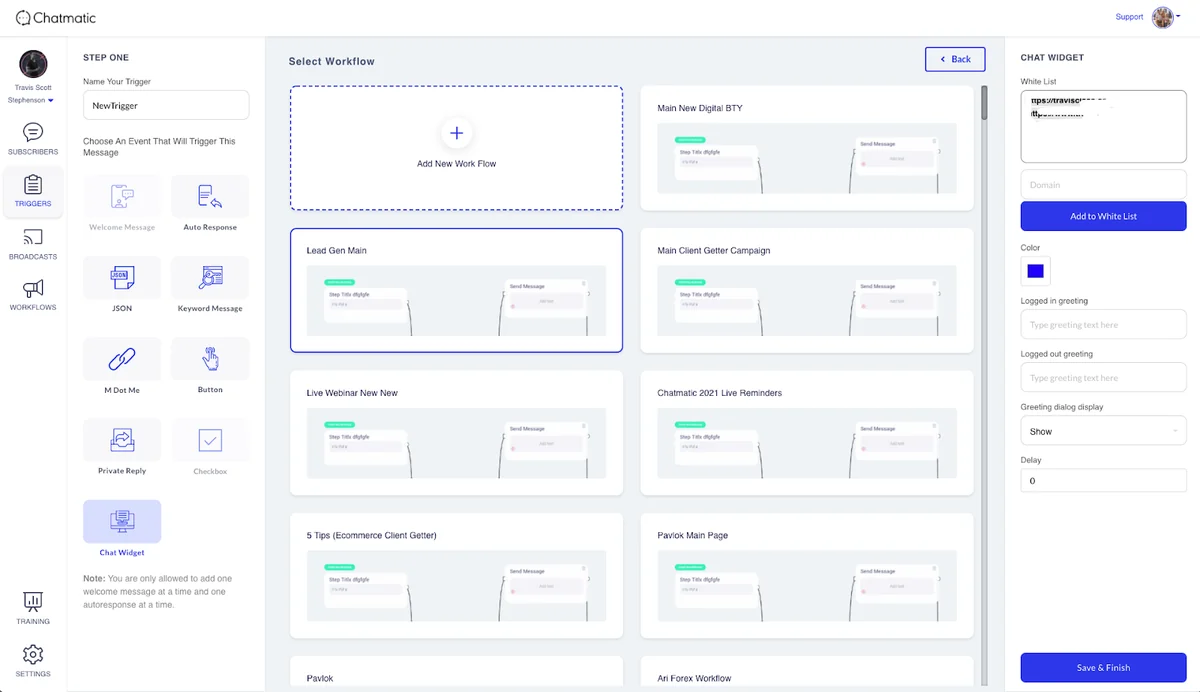
Task: Click the Domain input field
Action: coord(1103,184)
